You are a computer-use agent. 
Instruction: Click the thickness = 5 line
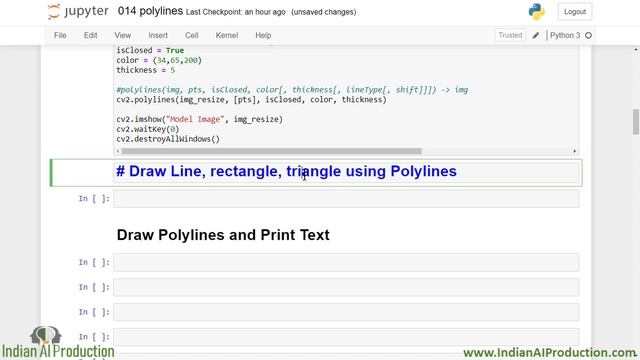click(x=146, y=70)
